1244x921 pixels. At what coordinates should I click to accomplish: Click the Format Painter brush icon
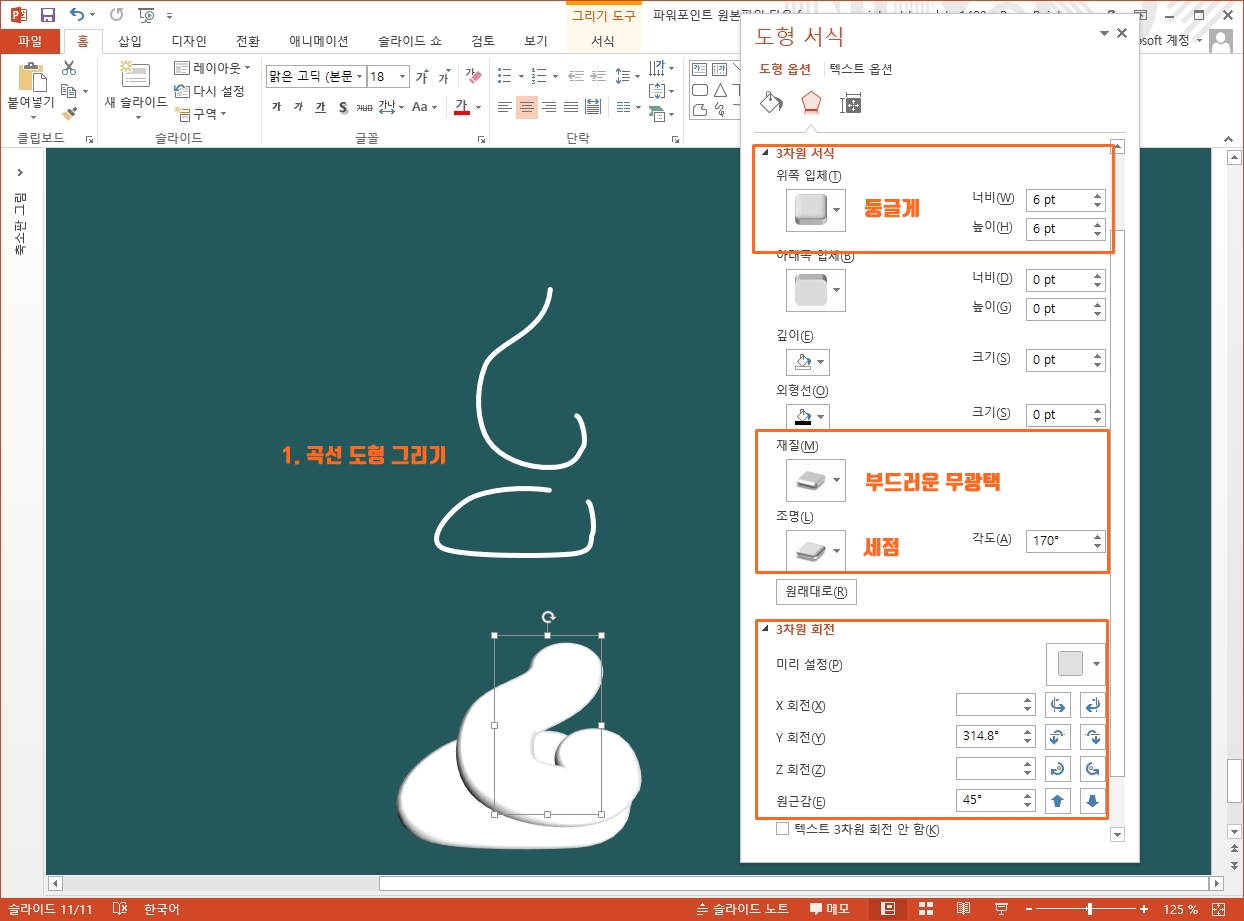click(x=69, y=114)
